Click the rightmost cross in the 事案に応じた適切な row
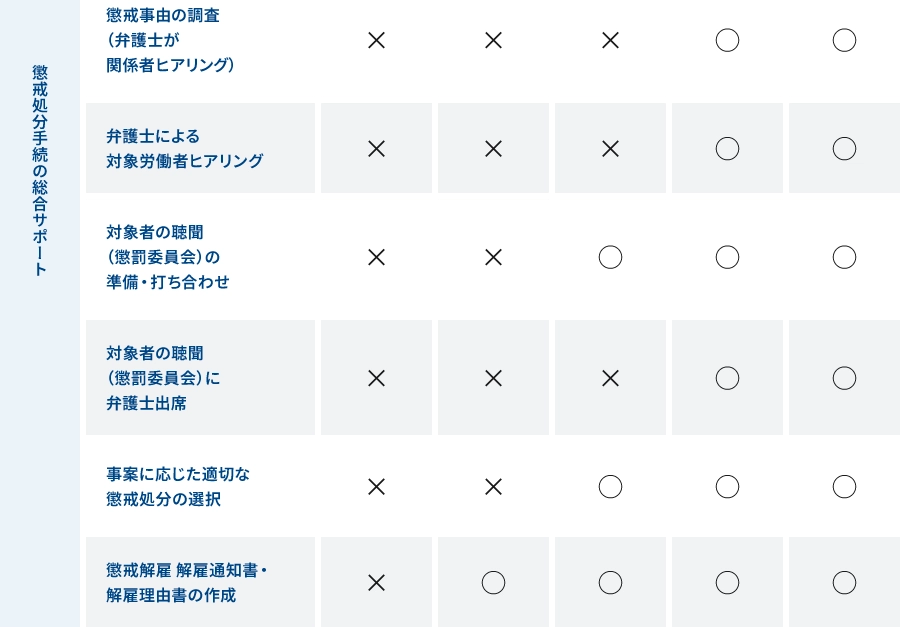The height and width of the screenshot is (633, 900). [493, 487]
